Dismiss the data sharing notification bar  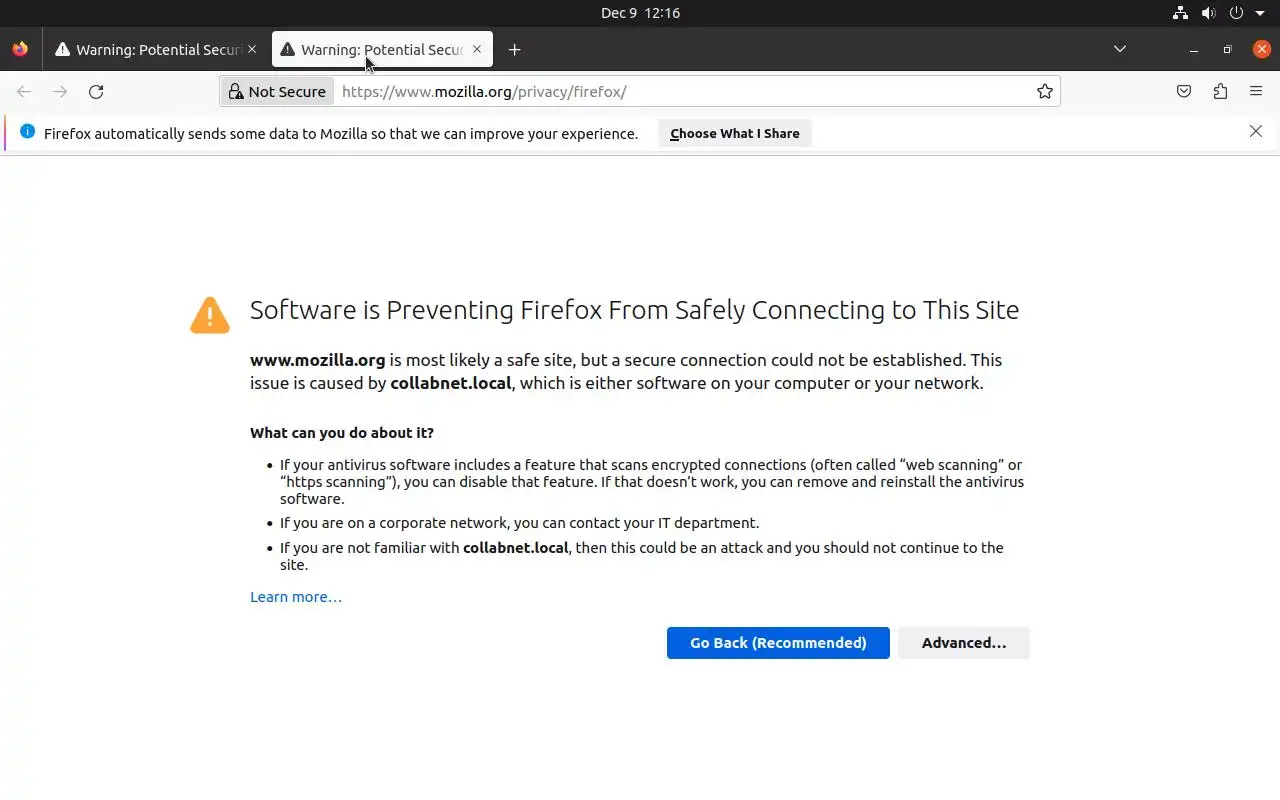coord(1256,131)
